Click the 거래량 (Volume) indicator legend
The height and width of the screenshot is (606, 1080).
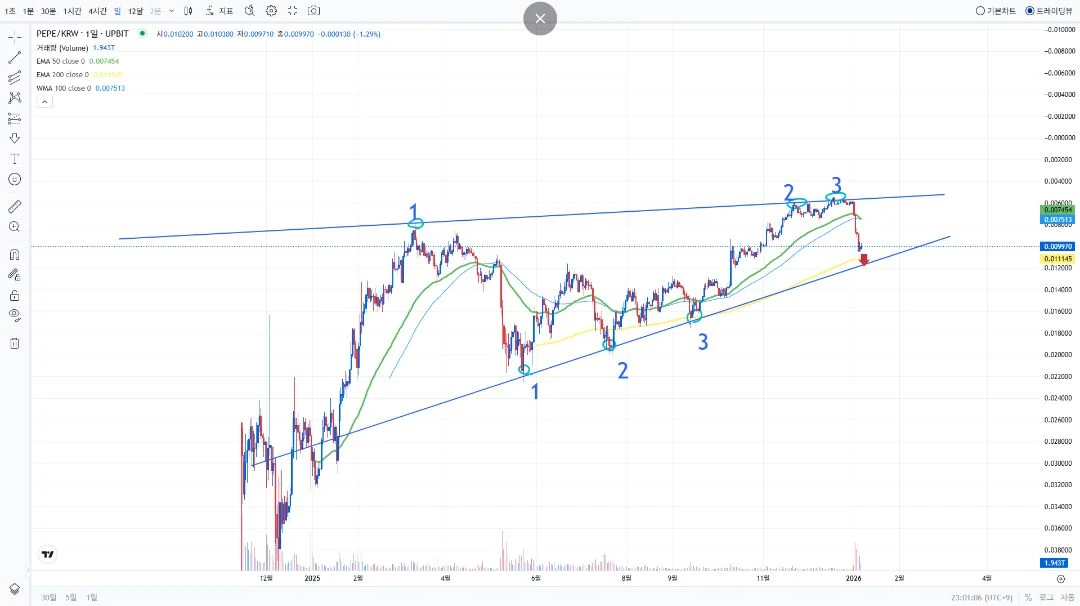63,48
